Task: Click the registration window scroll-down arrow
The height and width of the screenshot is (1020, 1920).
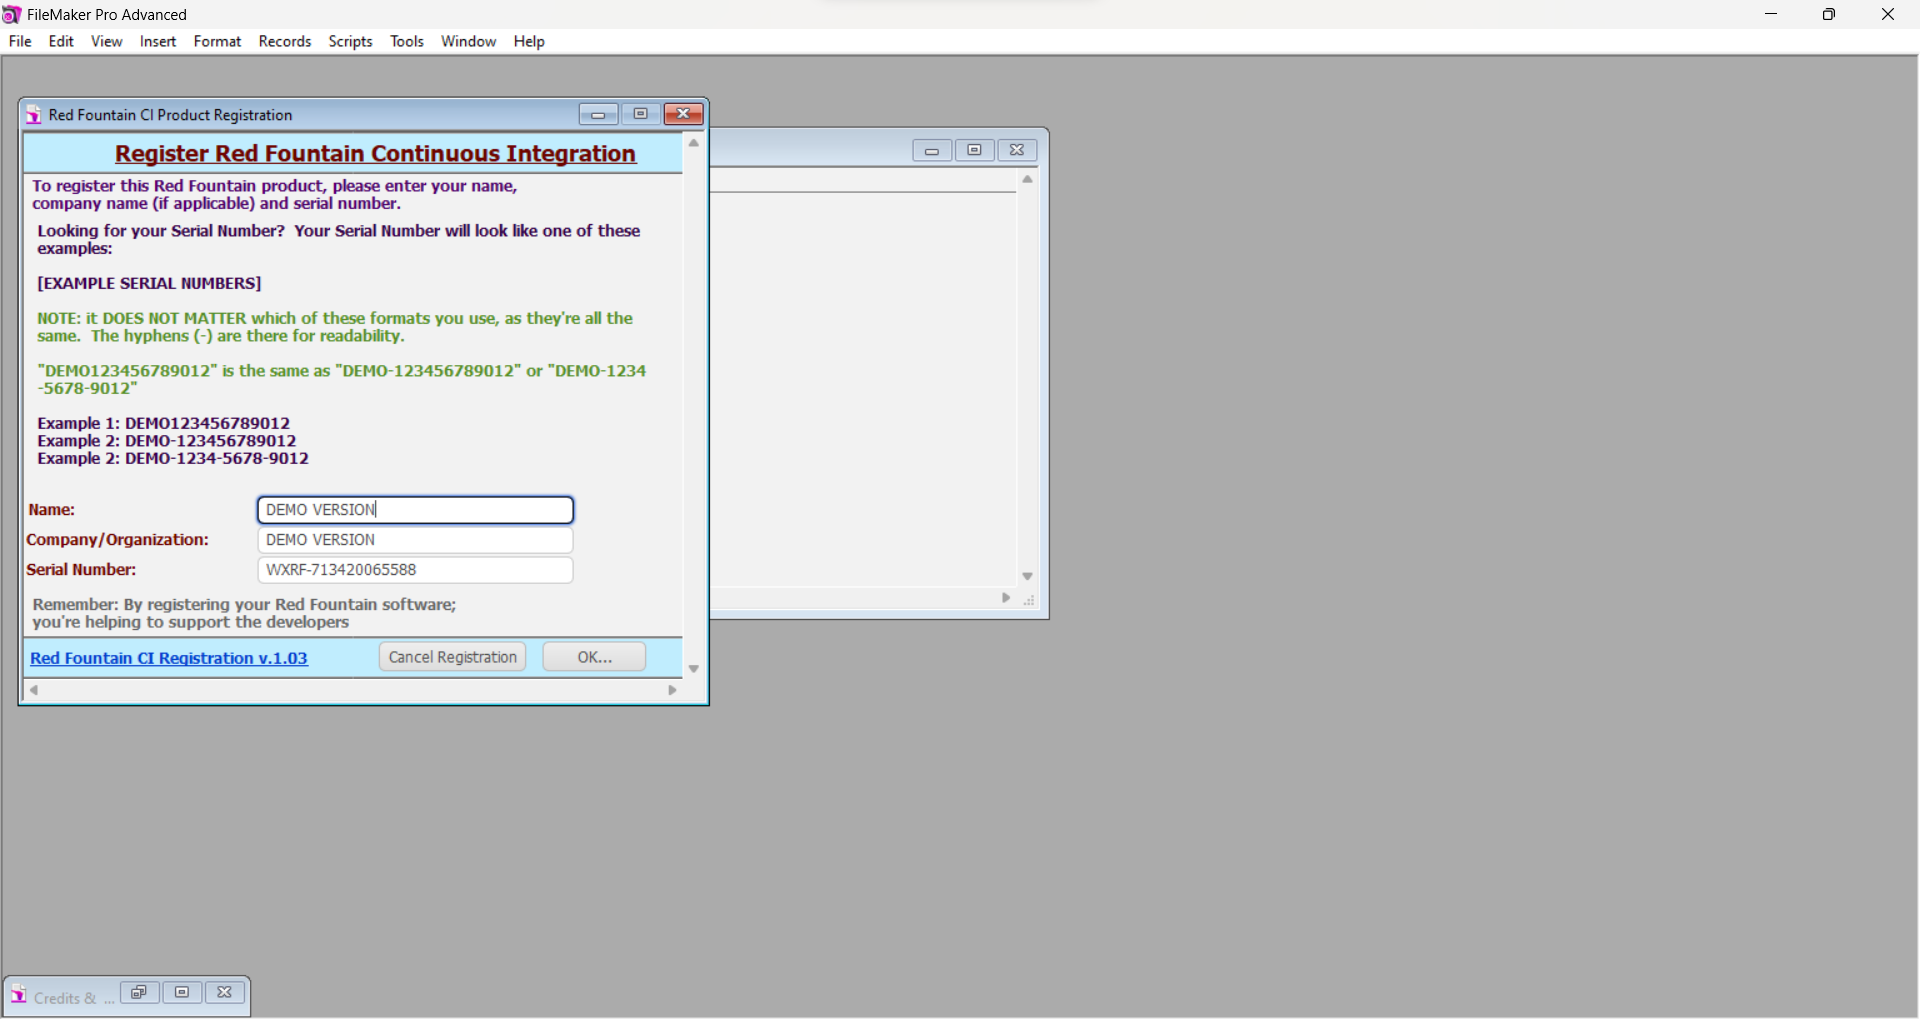Action: coord(694,669)
